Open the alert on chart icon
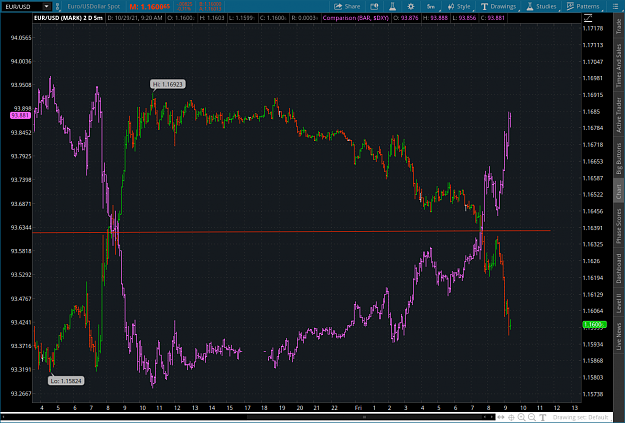The width and height of the screenshot is (625, 423). 374,6
